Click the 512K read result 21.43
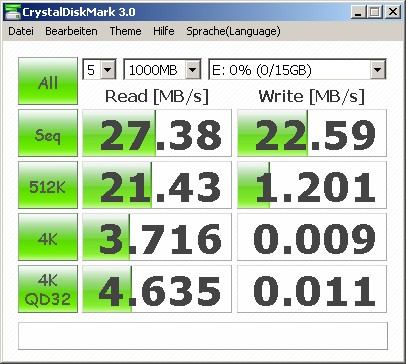 coord(157,185)
